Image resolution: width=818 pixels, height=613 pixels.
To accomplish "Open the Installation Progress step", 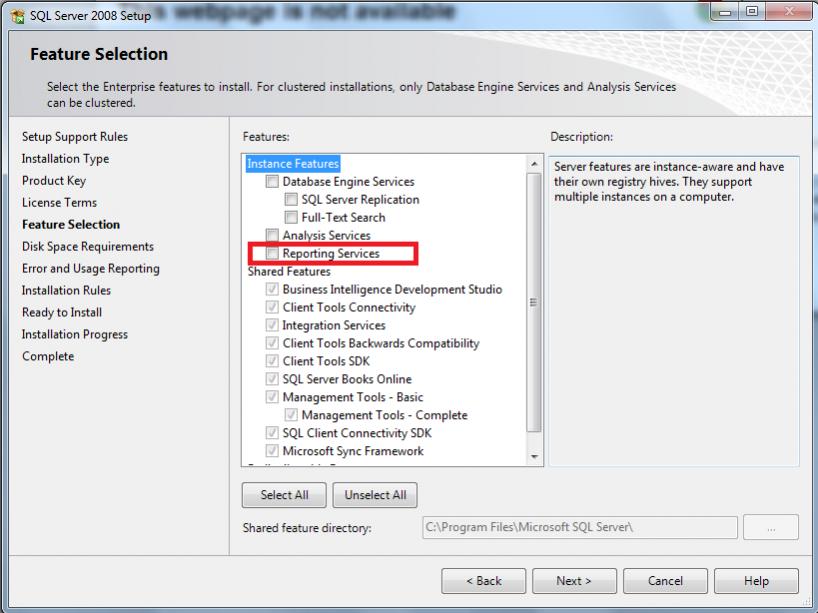I will coord(75,334).
